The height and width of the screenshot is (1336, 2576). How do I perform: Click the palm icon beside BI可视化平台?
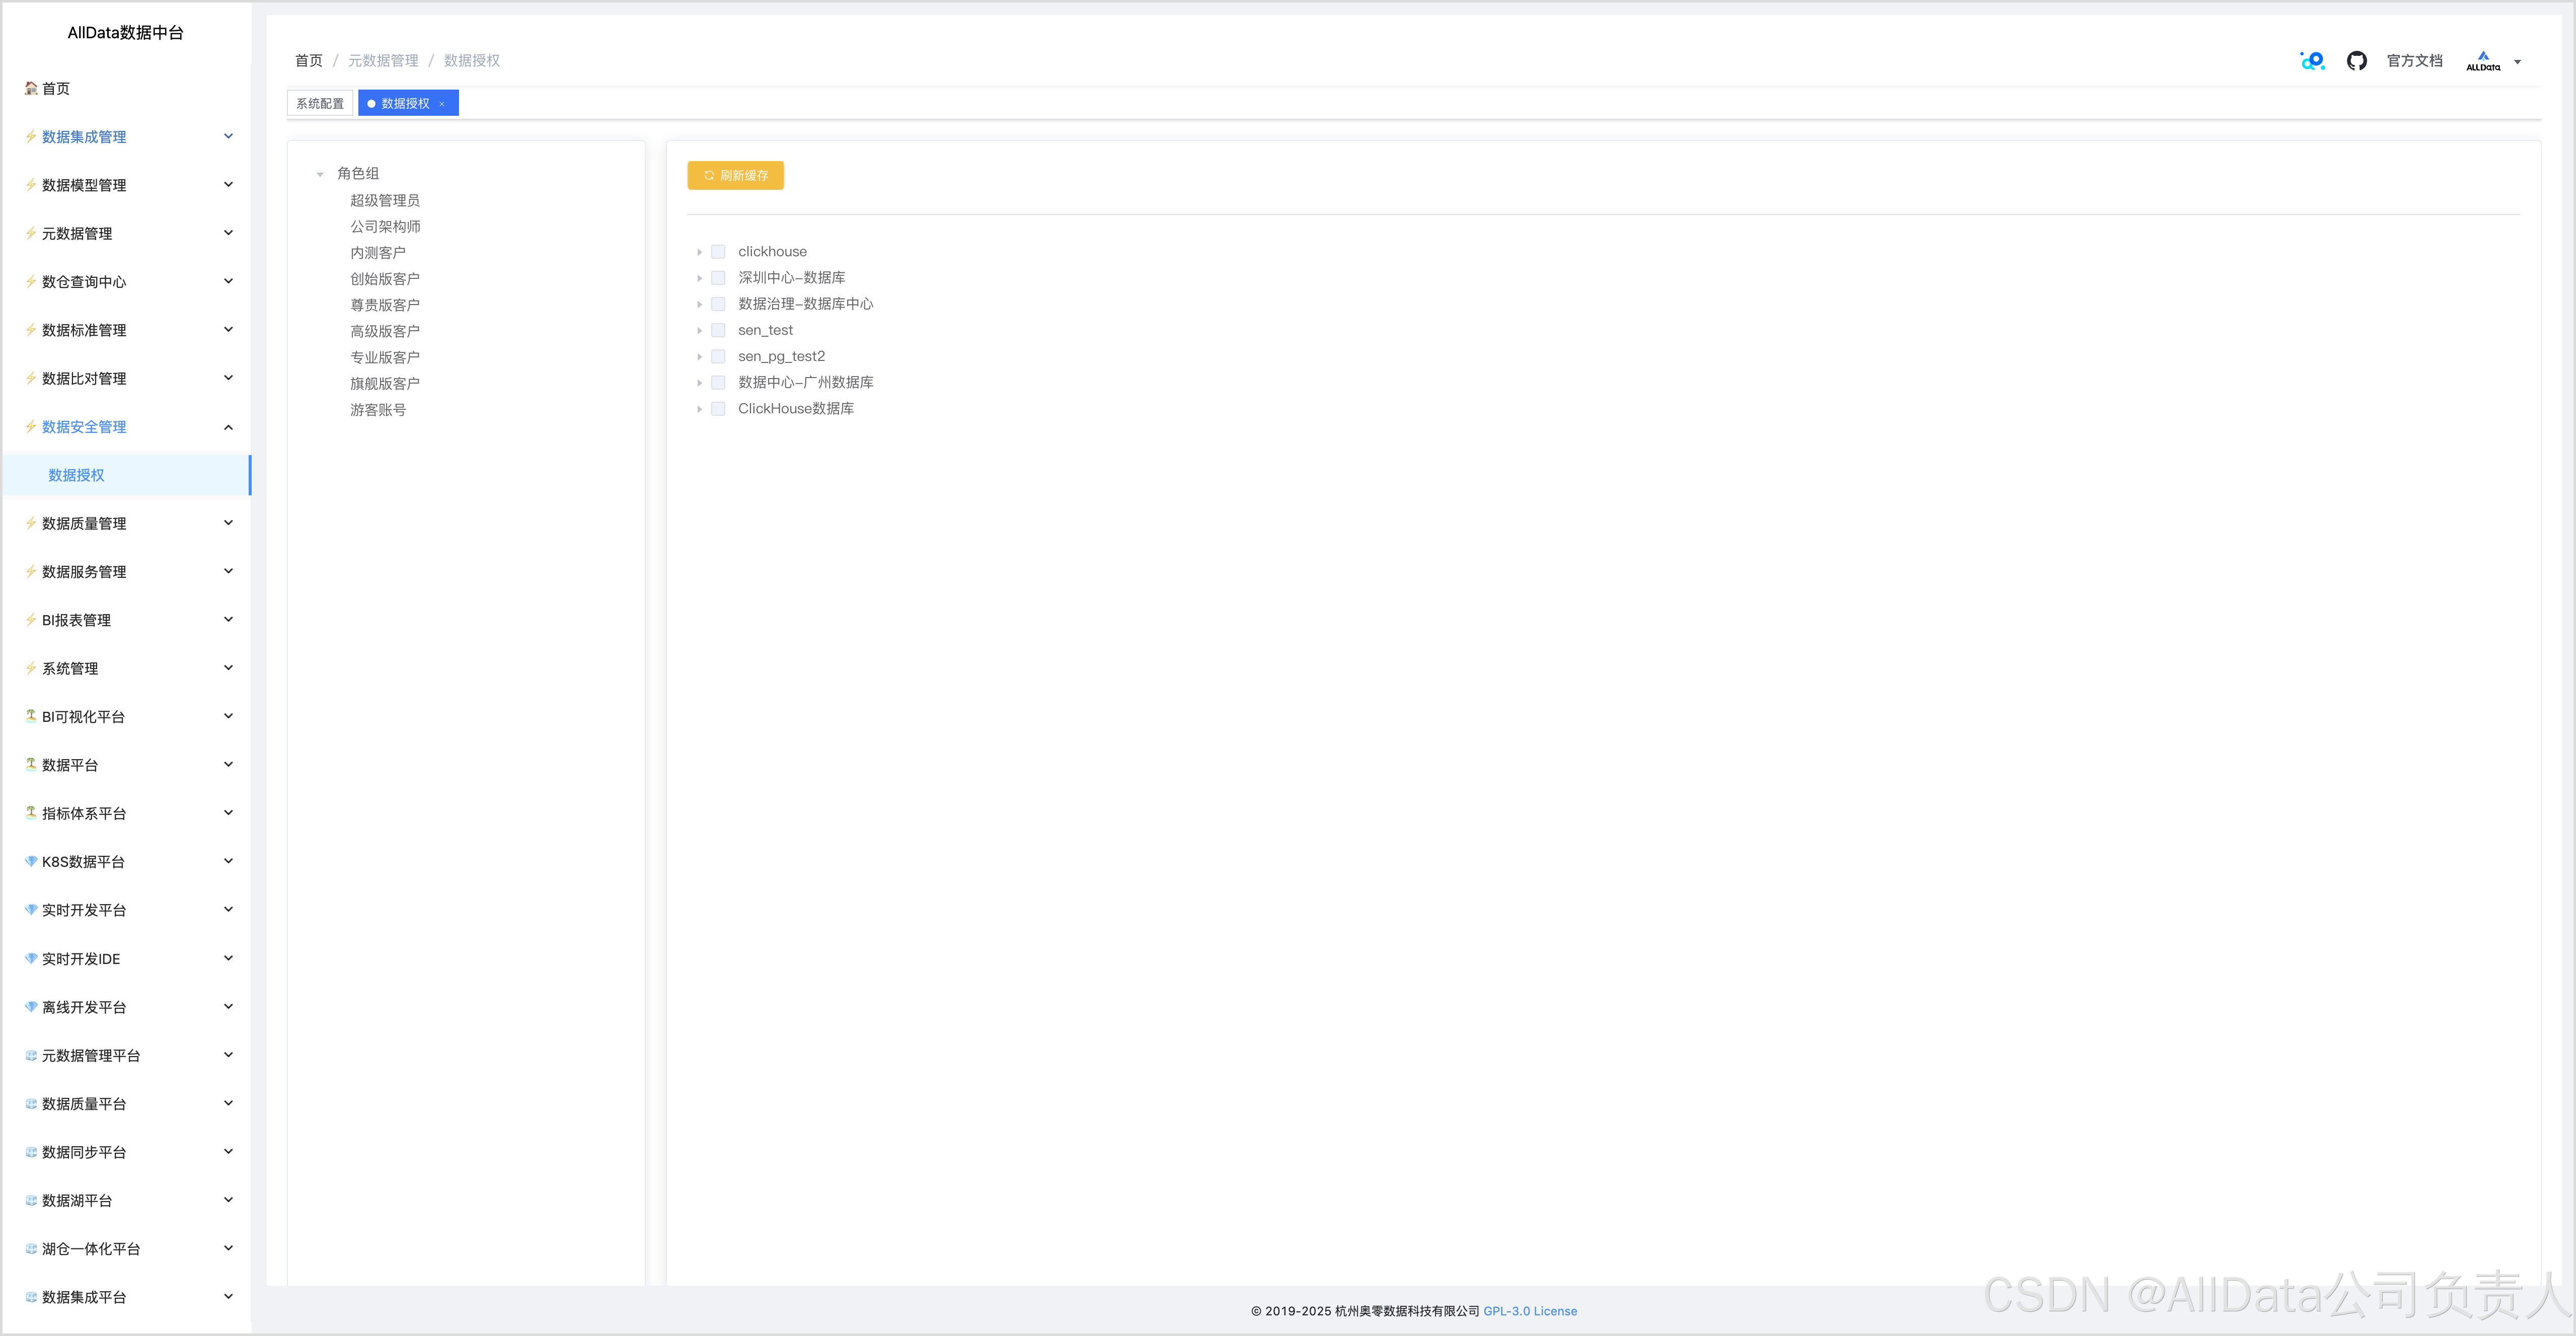click(x=31, y=716)
